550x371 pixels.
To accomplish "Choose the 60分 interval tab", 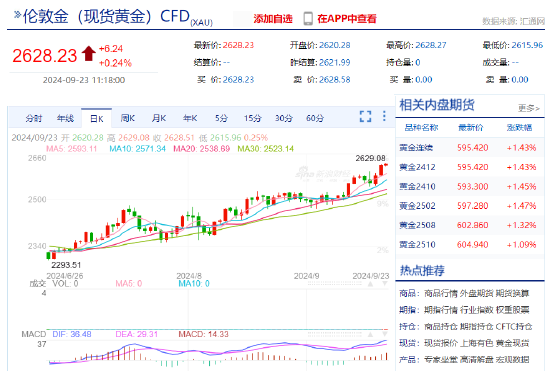I will pos(315,119).
